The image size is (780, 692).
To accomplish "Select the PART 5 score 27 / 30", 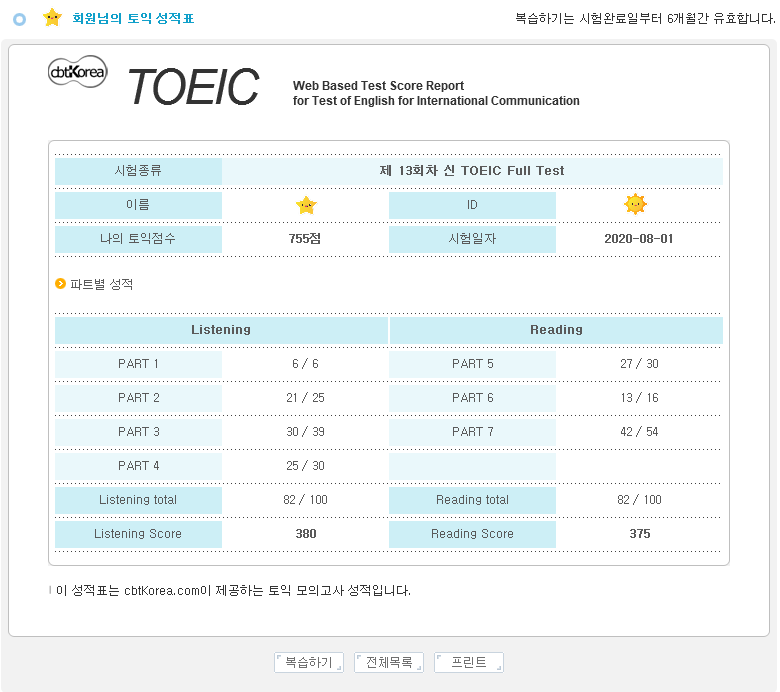I will tap(639, 364).
